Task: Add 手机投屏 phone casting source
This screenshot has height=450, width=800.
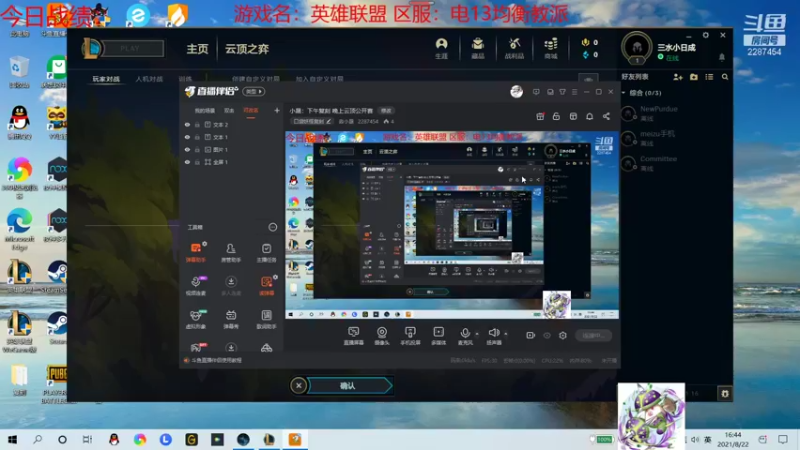Action: [x=410, y=336]
